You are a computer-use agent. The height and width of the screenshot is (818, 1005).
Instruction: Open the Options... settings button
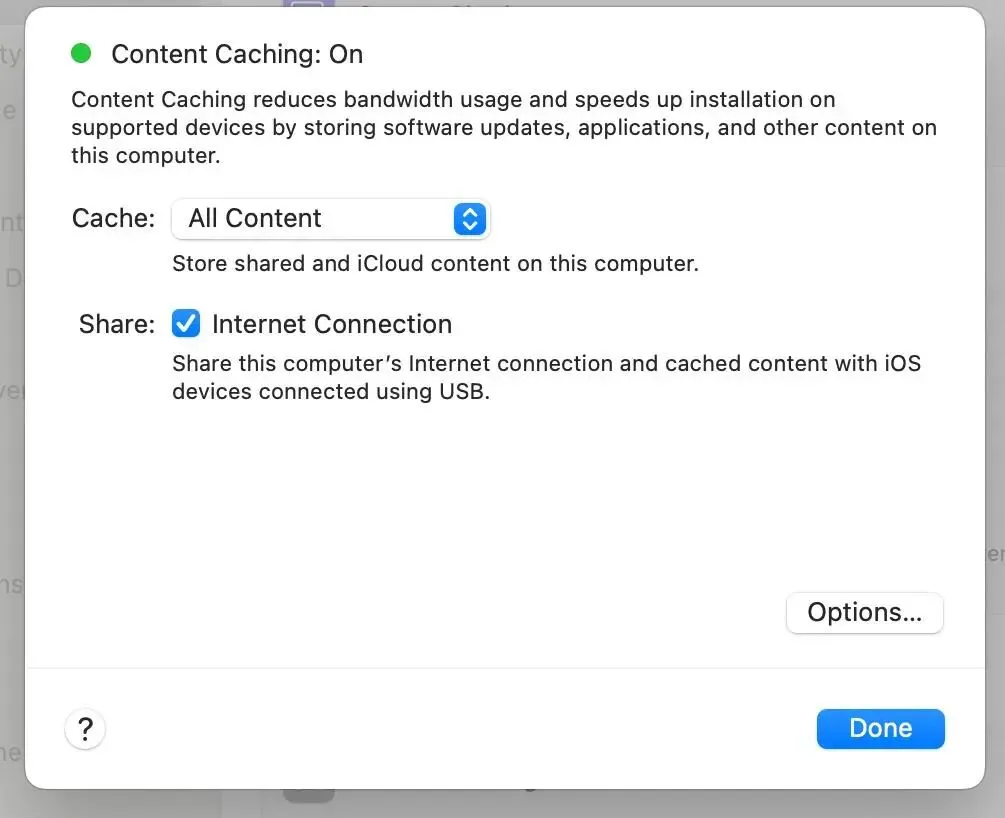pos(864,613)
